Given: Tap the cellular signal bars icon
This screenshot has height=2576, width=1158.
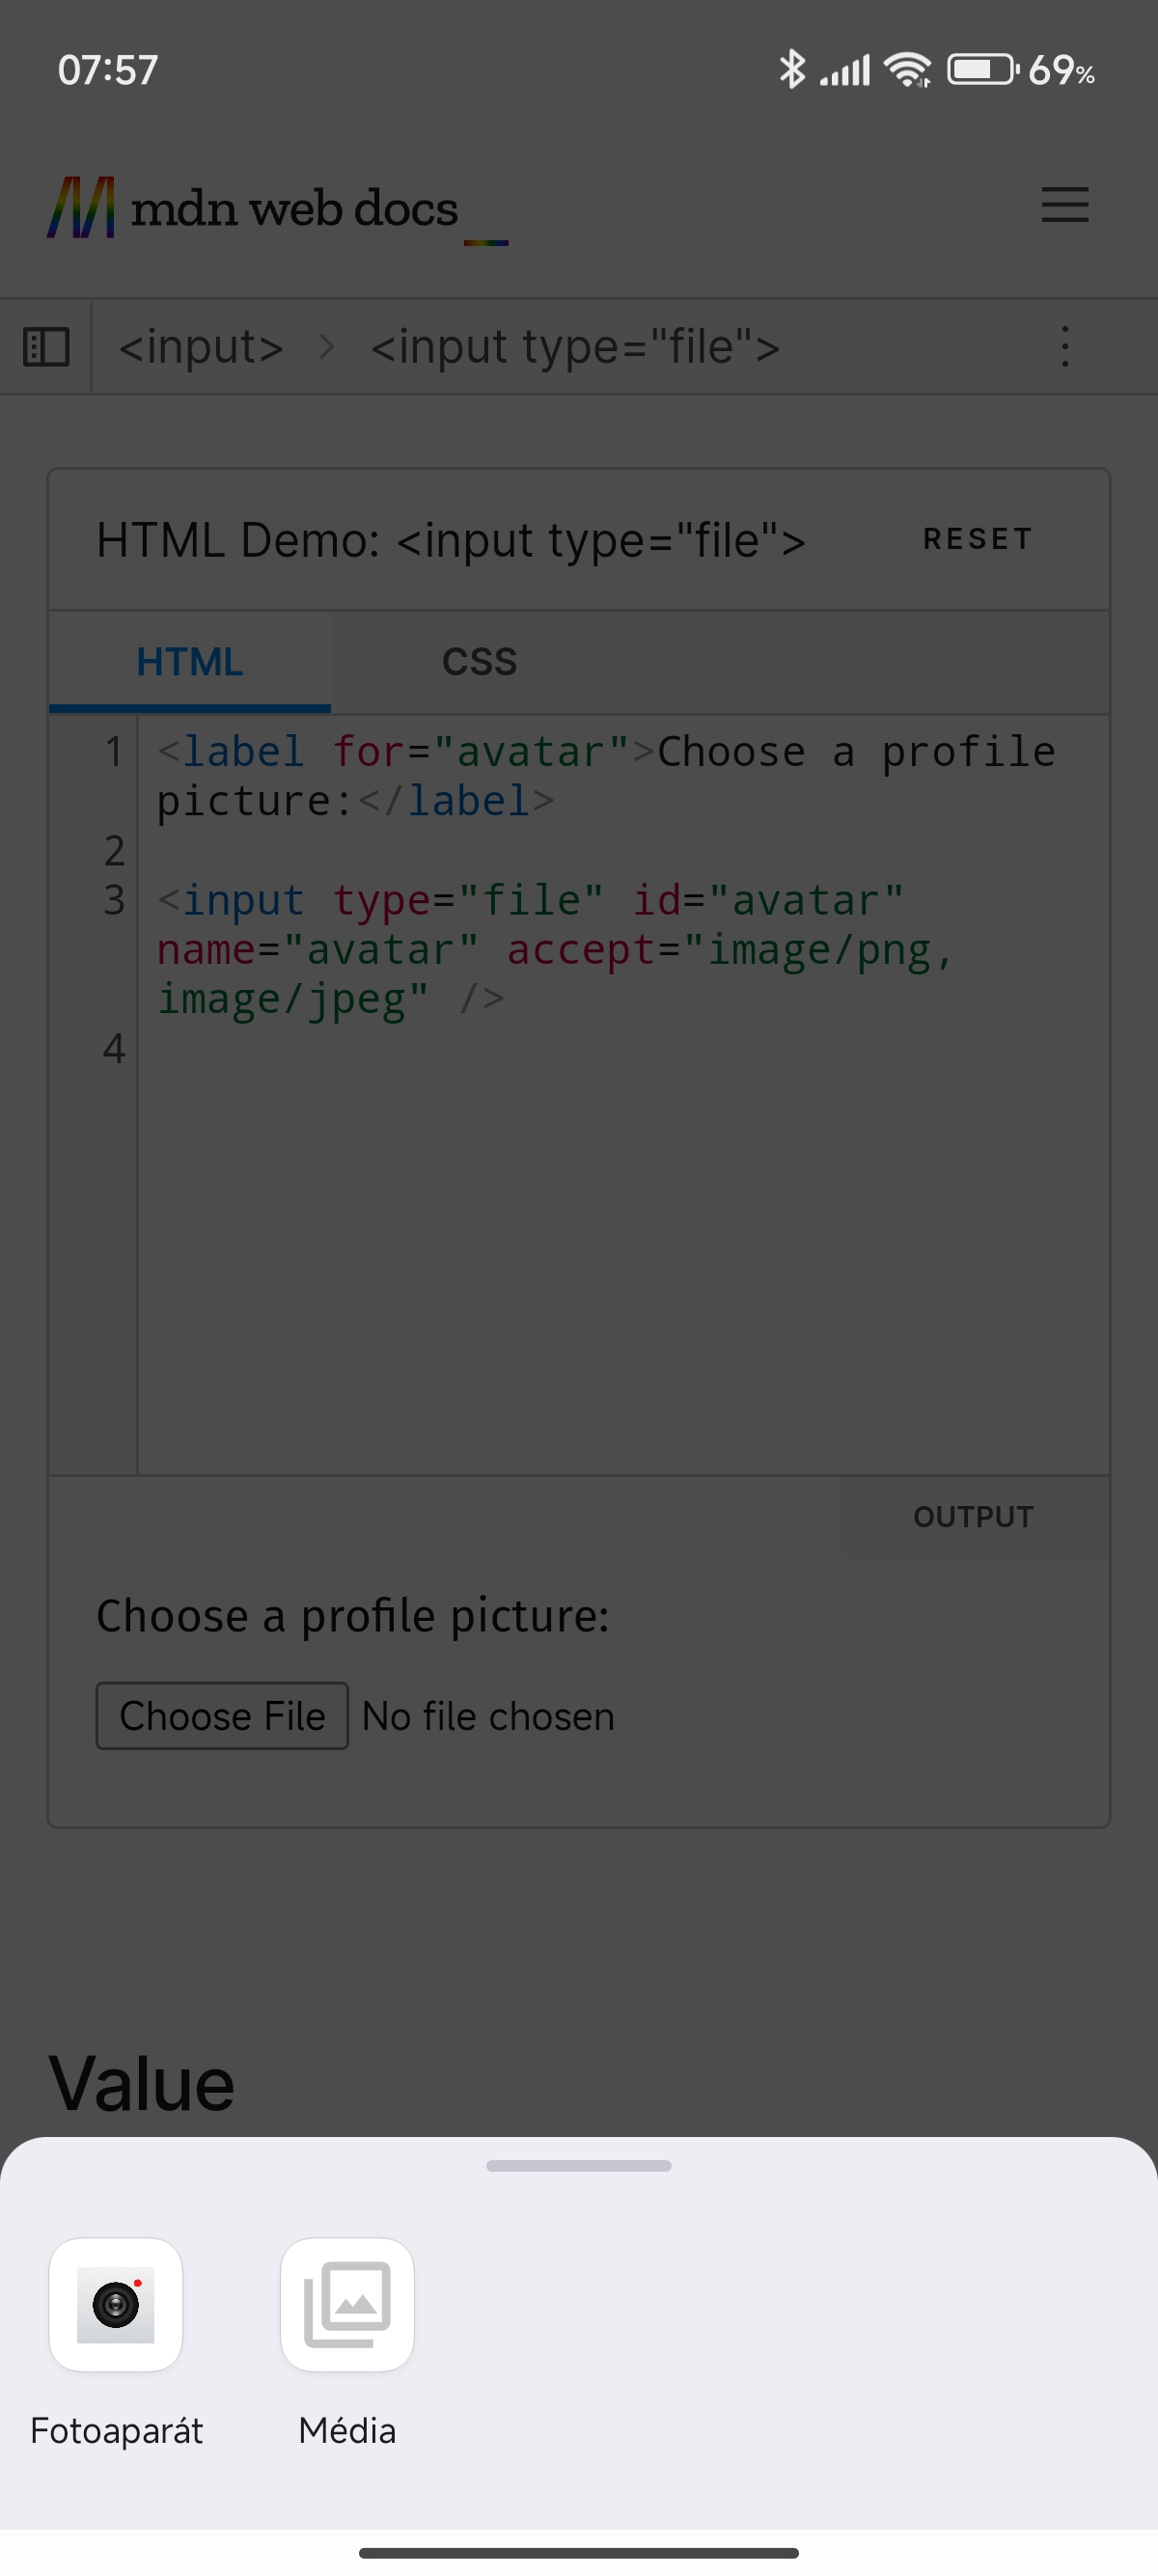Looking at the screenshot, I should [845, 70].
